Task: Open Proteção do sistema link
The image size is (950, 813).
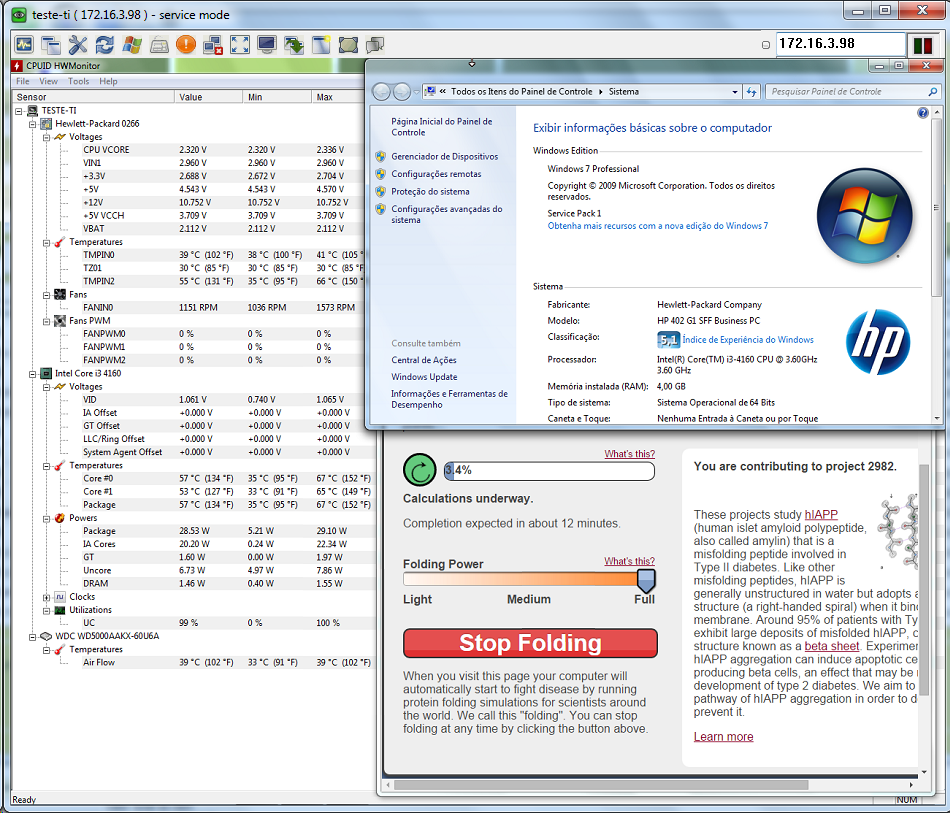Action: tap(430, 191)
